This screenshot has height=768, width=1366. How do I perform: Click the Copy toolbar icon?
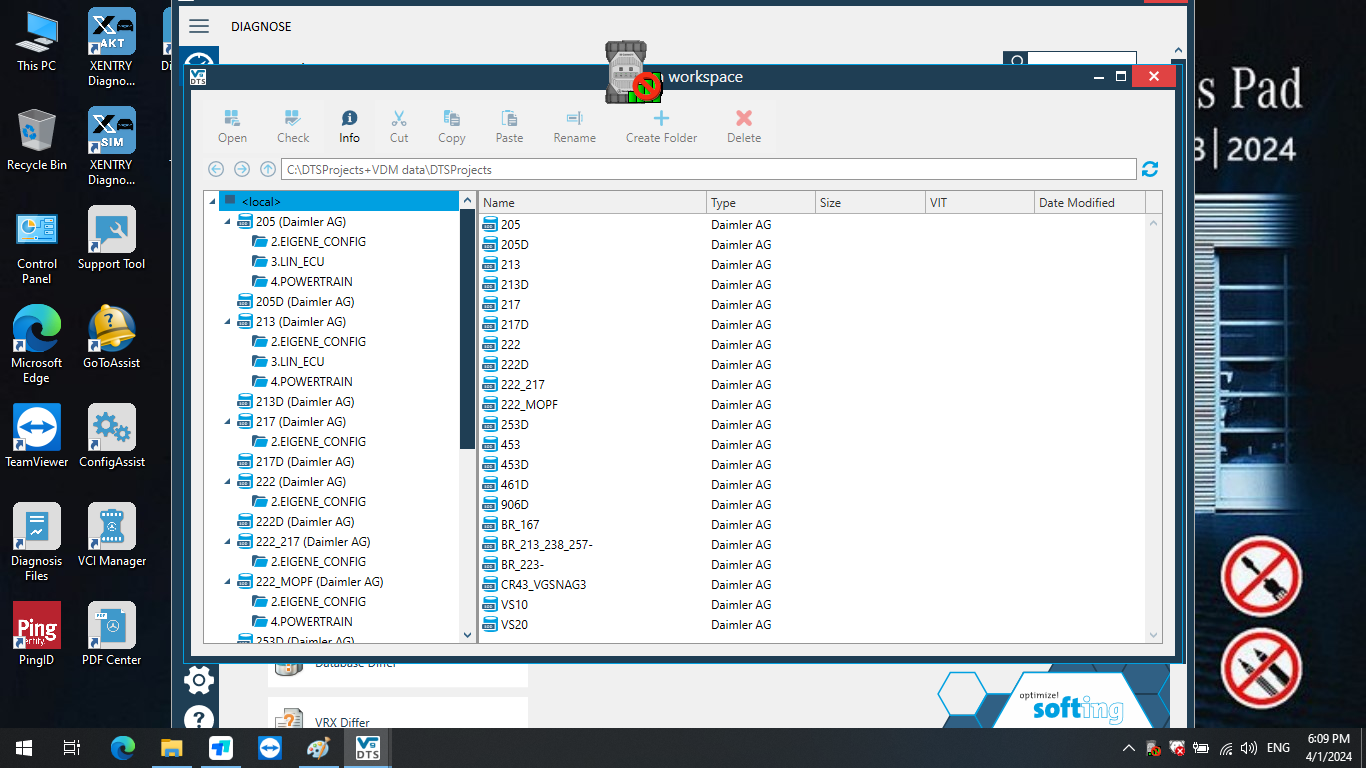pos(451,124)
